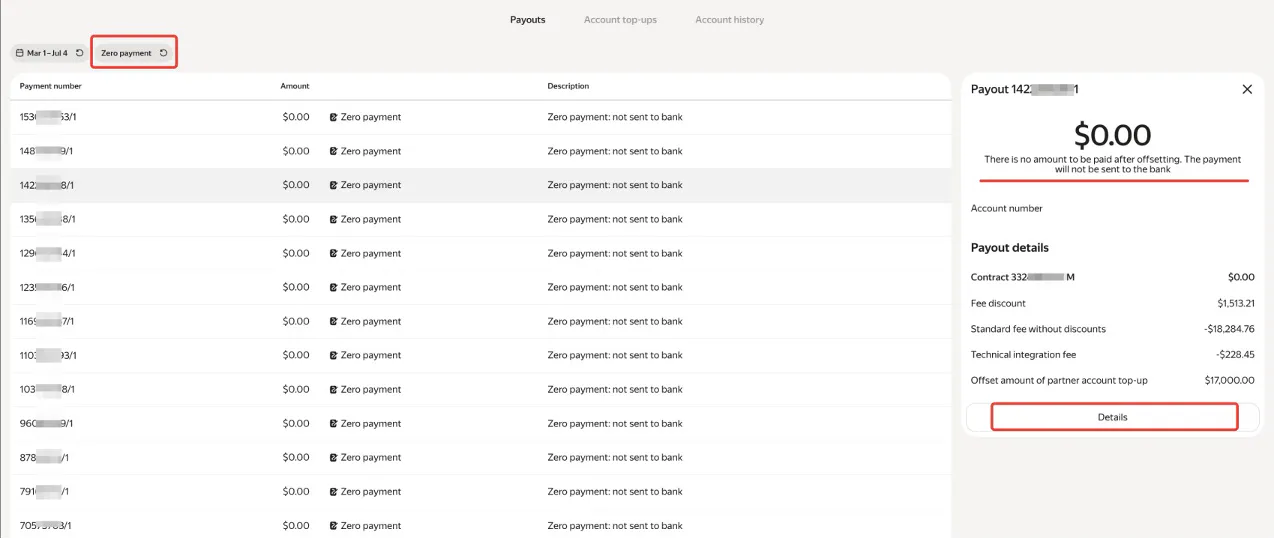Click the Details button in payout panel
The image size is (1275, 539).
(1113, 417)
